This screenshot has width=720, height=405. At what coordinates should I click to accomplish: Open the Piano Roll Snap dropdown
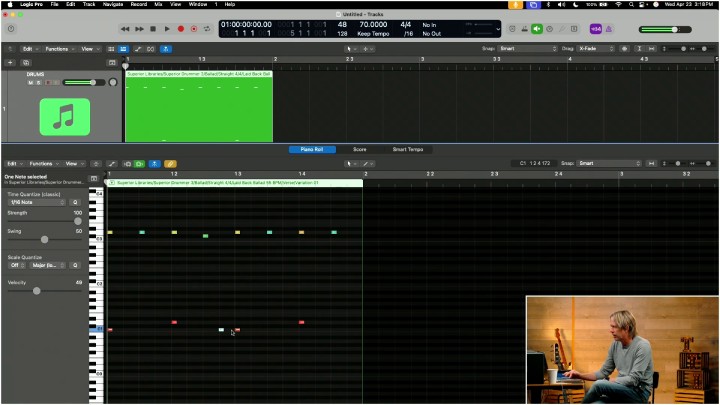pyautogui.click(x=609, y=163)
